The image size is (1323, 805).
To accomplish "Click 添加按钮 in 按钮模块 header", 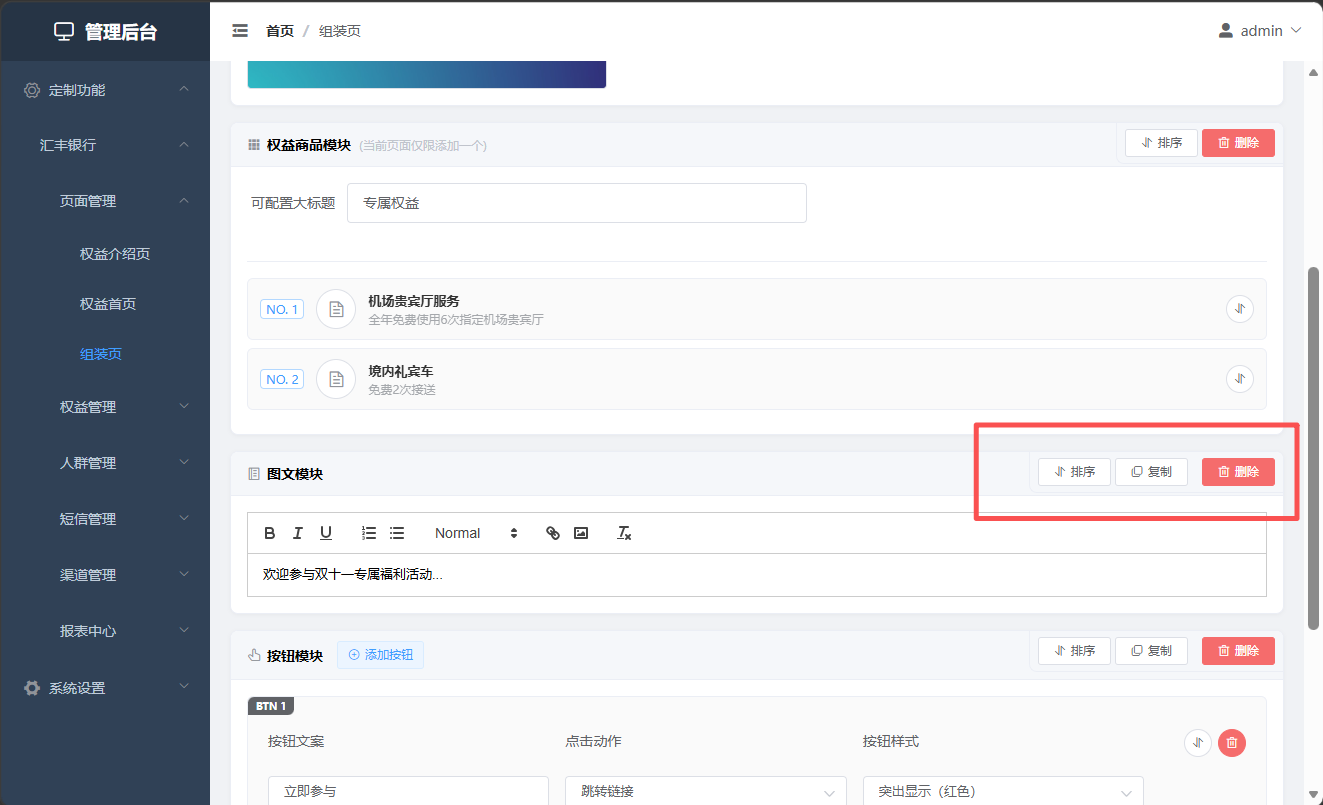I will click(x=380, y=655).
